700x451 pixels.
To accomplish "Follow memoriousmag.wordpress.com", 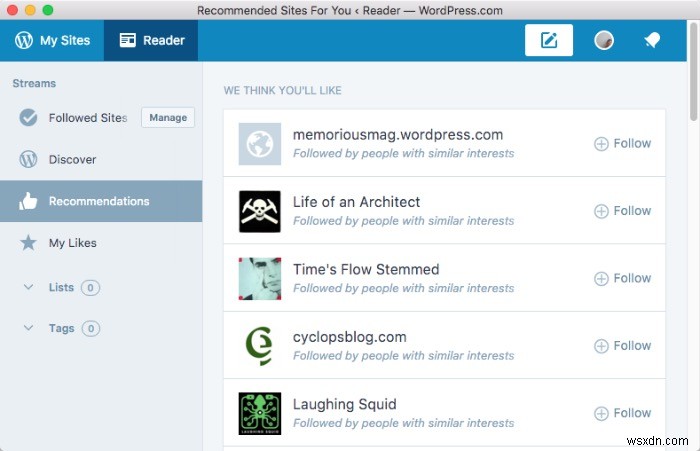I will click(623, 143).
